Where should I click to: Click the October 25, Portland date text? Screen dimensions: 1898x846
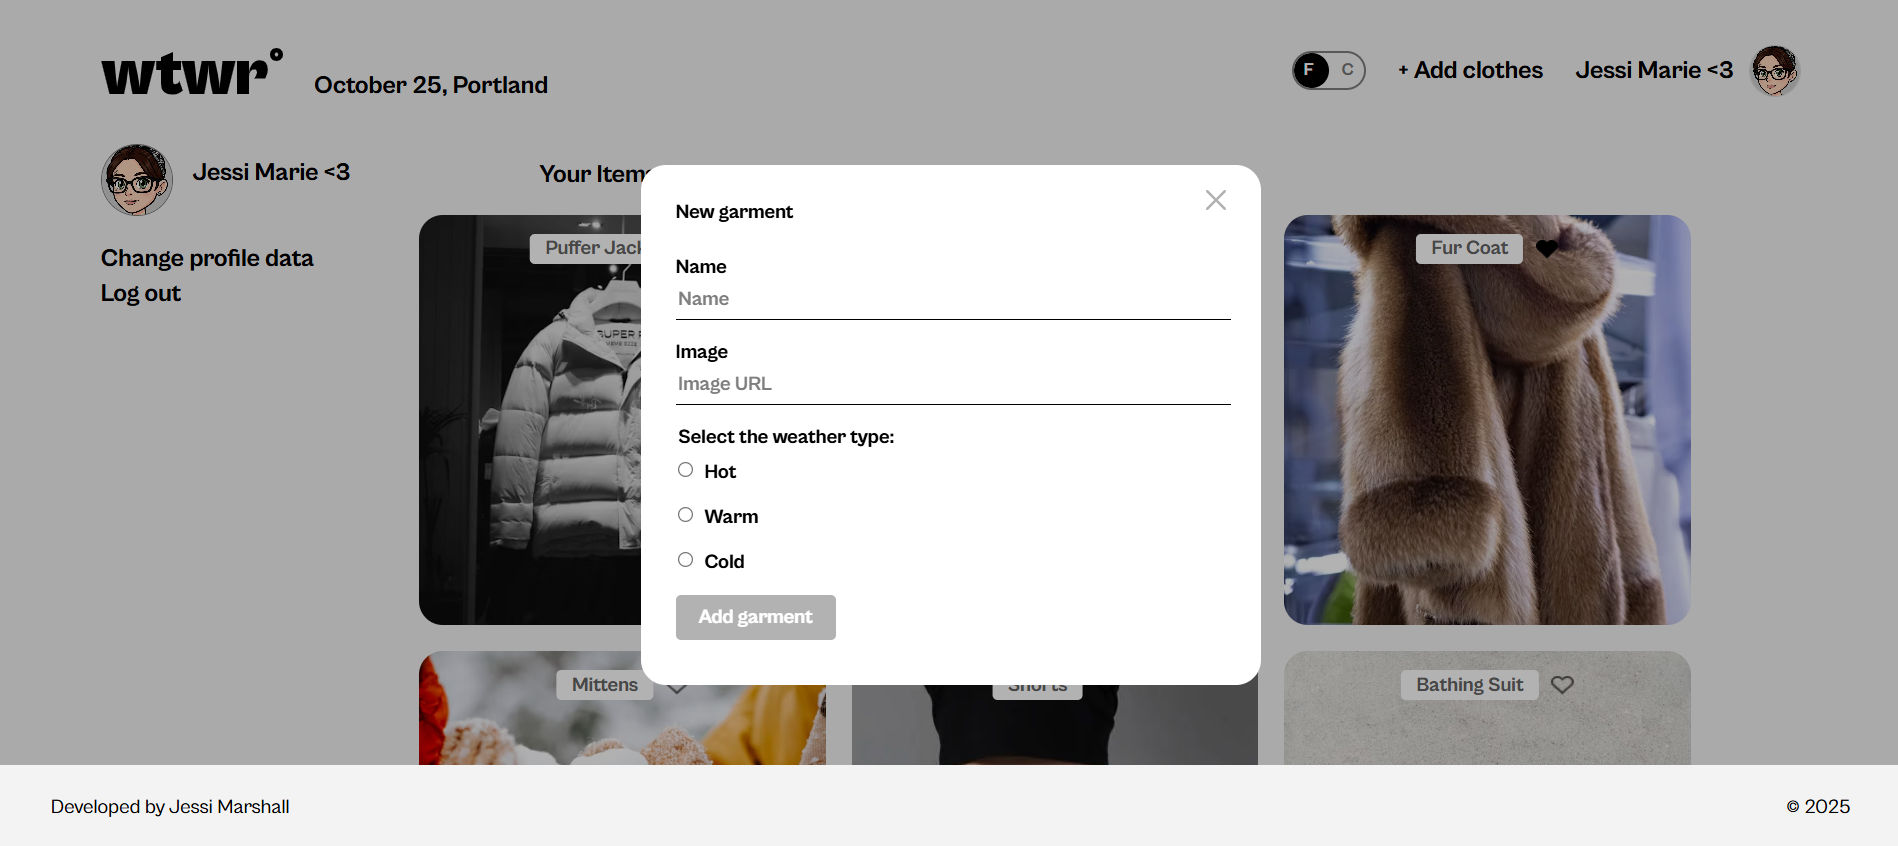[431, 85]
